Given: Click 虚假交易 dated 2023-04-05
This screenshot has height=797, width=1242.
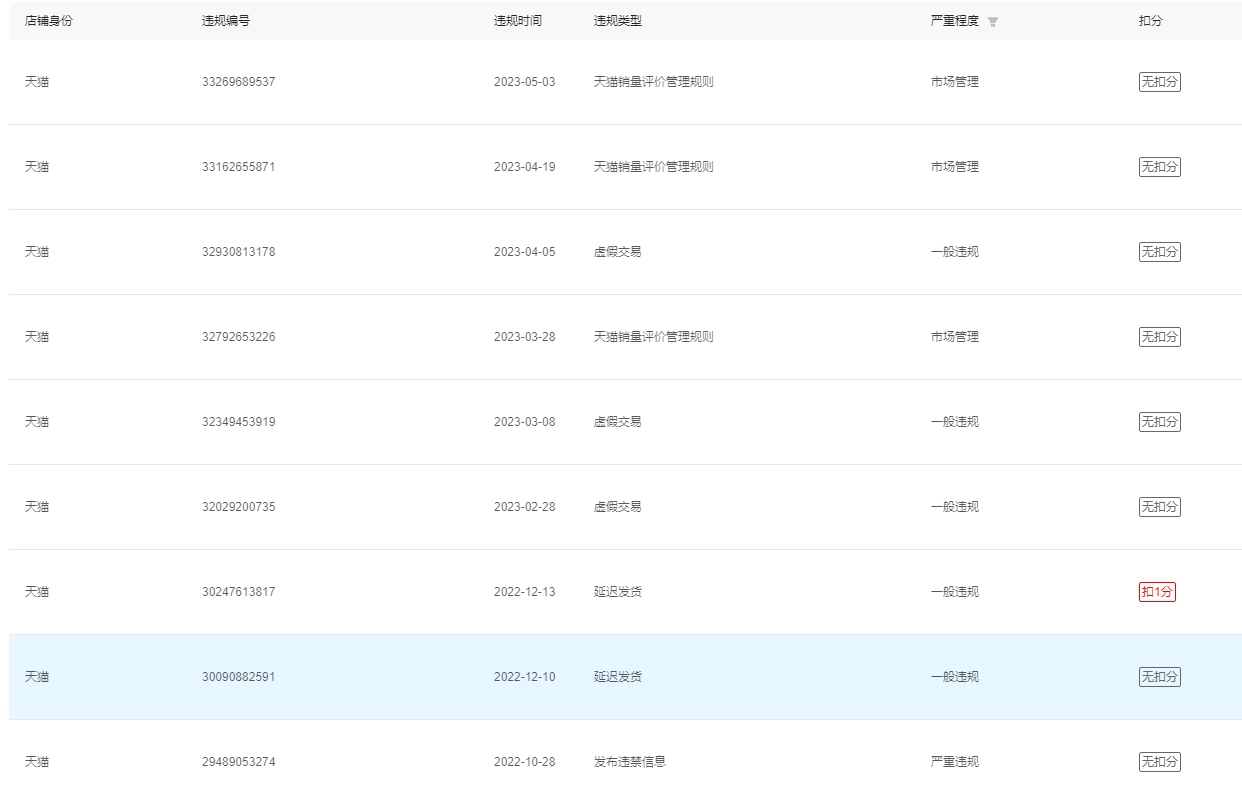Looking at the screenshot, I should point(618,252).
